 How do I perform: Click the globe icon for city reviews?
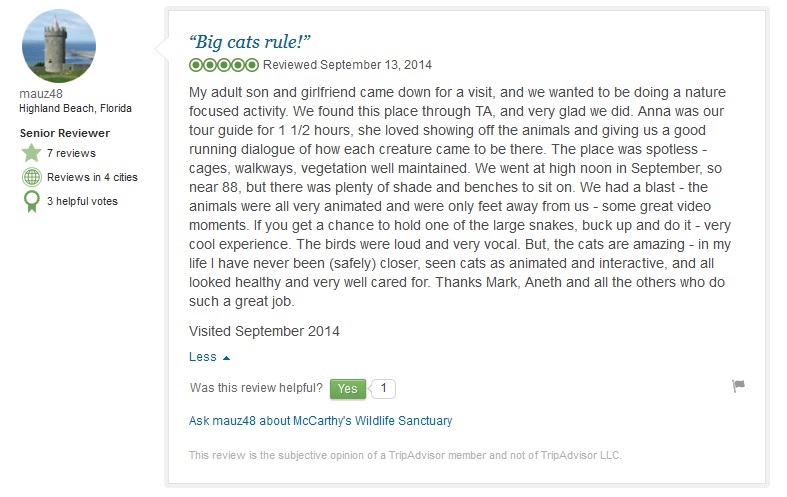click(x=32, y=177)
